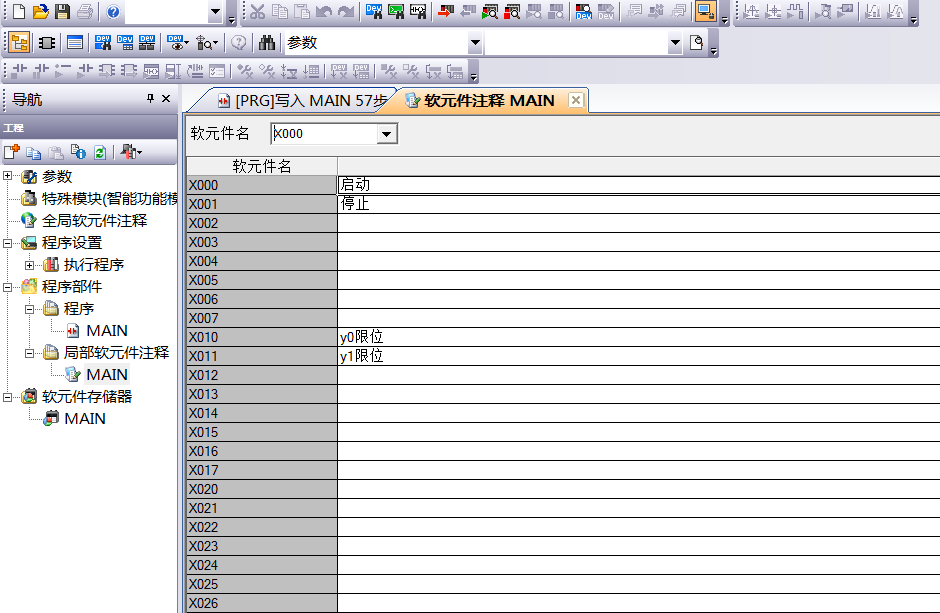Screen dimensions: 940x613
Task: Collapse the 程序设置 tree node
Action: [8, 243]
